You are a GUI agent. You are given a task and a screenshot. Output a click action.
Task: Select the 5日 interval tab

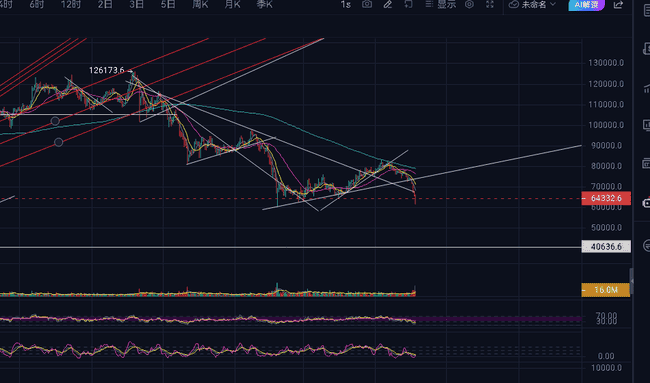[x=168, y=5]
